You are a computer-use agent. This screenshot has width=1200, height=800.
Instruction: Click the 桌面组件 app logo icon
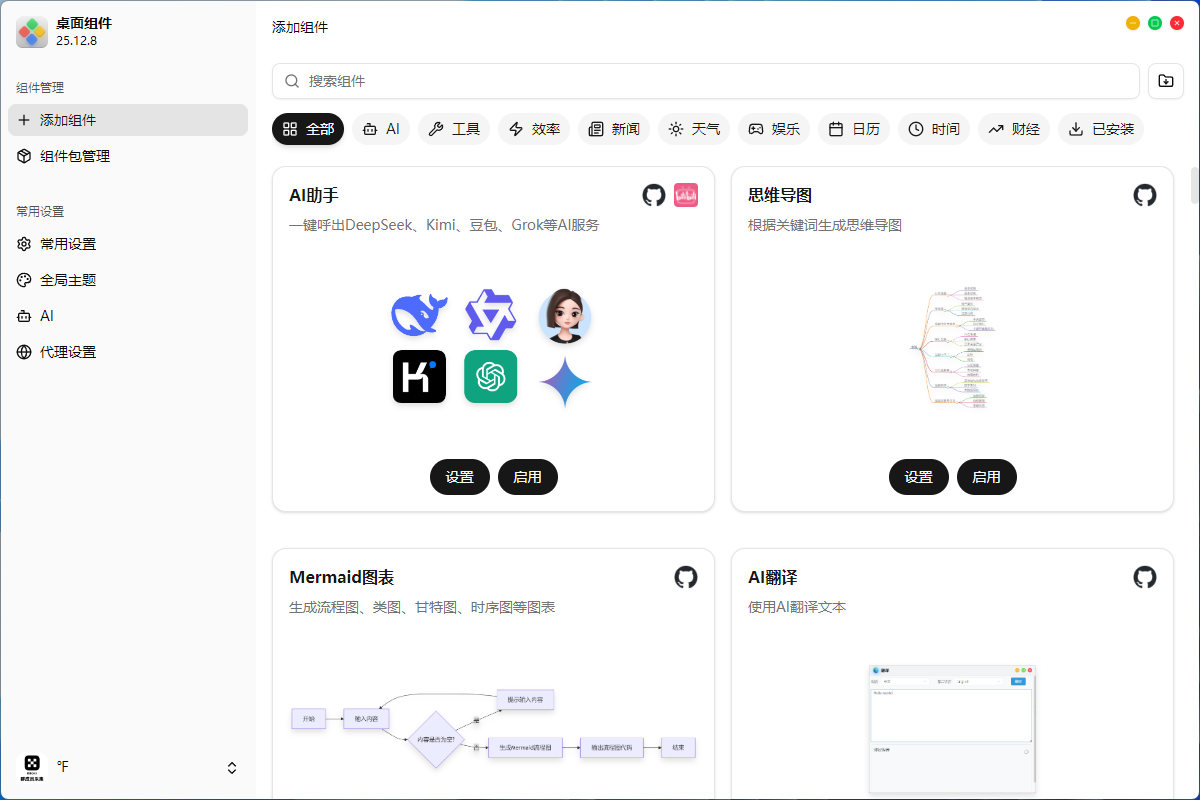pyautogui.click(x=32, y=32)
